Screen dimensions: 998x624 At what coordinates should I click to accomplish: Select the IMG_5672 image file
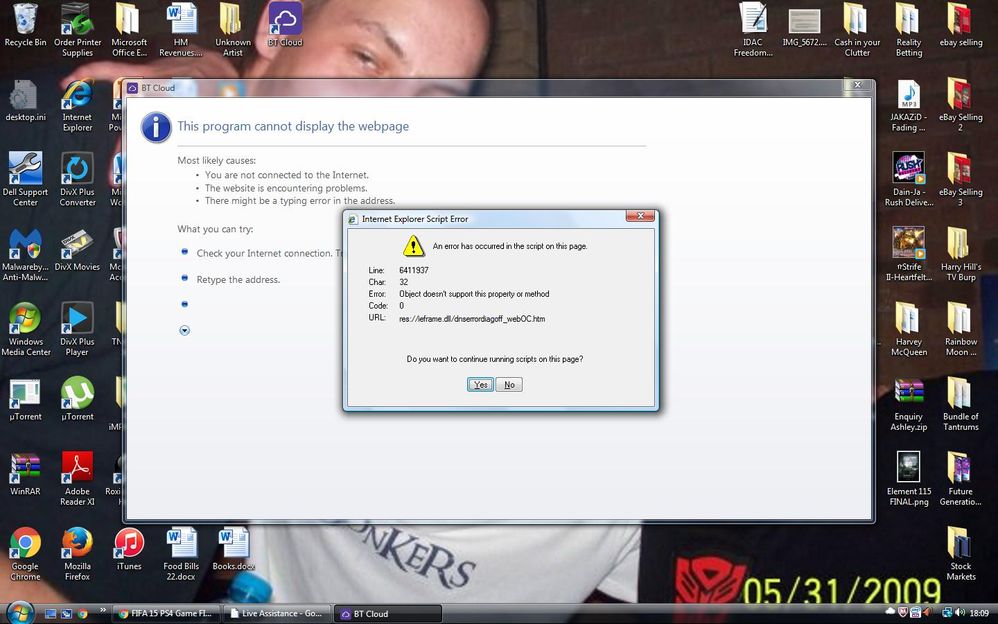coord(805,25)
